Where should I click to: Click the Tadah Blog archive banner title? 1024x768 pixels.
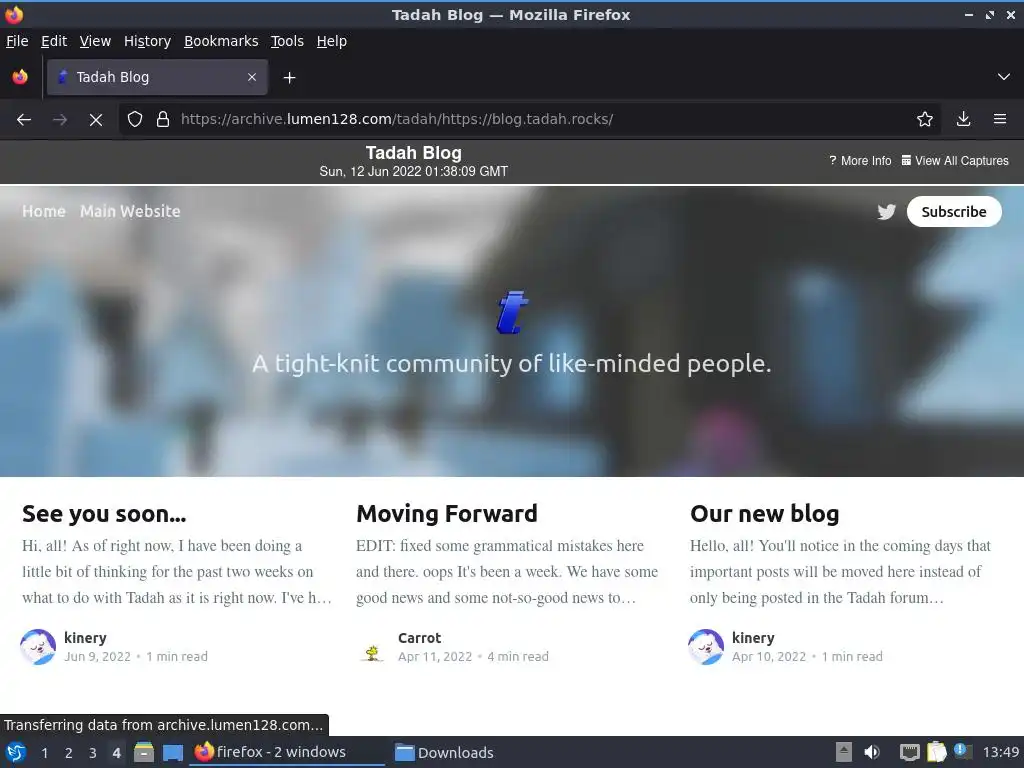pyautogui.click(x=413, y=153)
